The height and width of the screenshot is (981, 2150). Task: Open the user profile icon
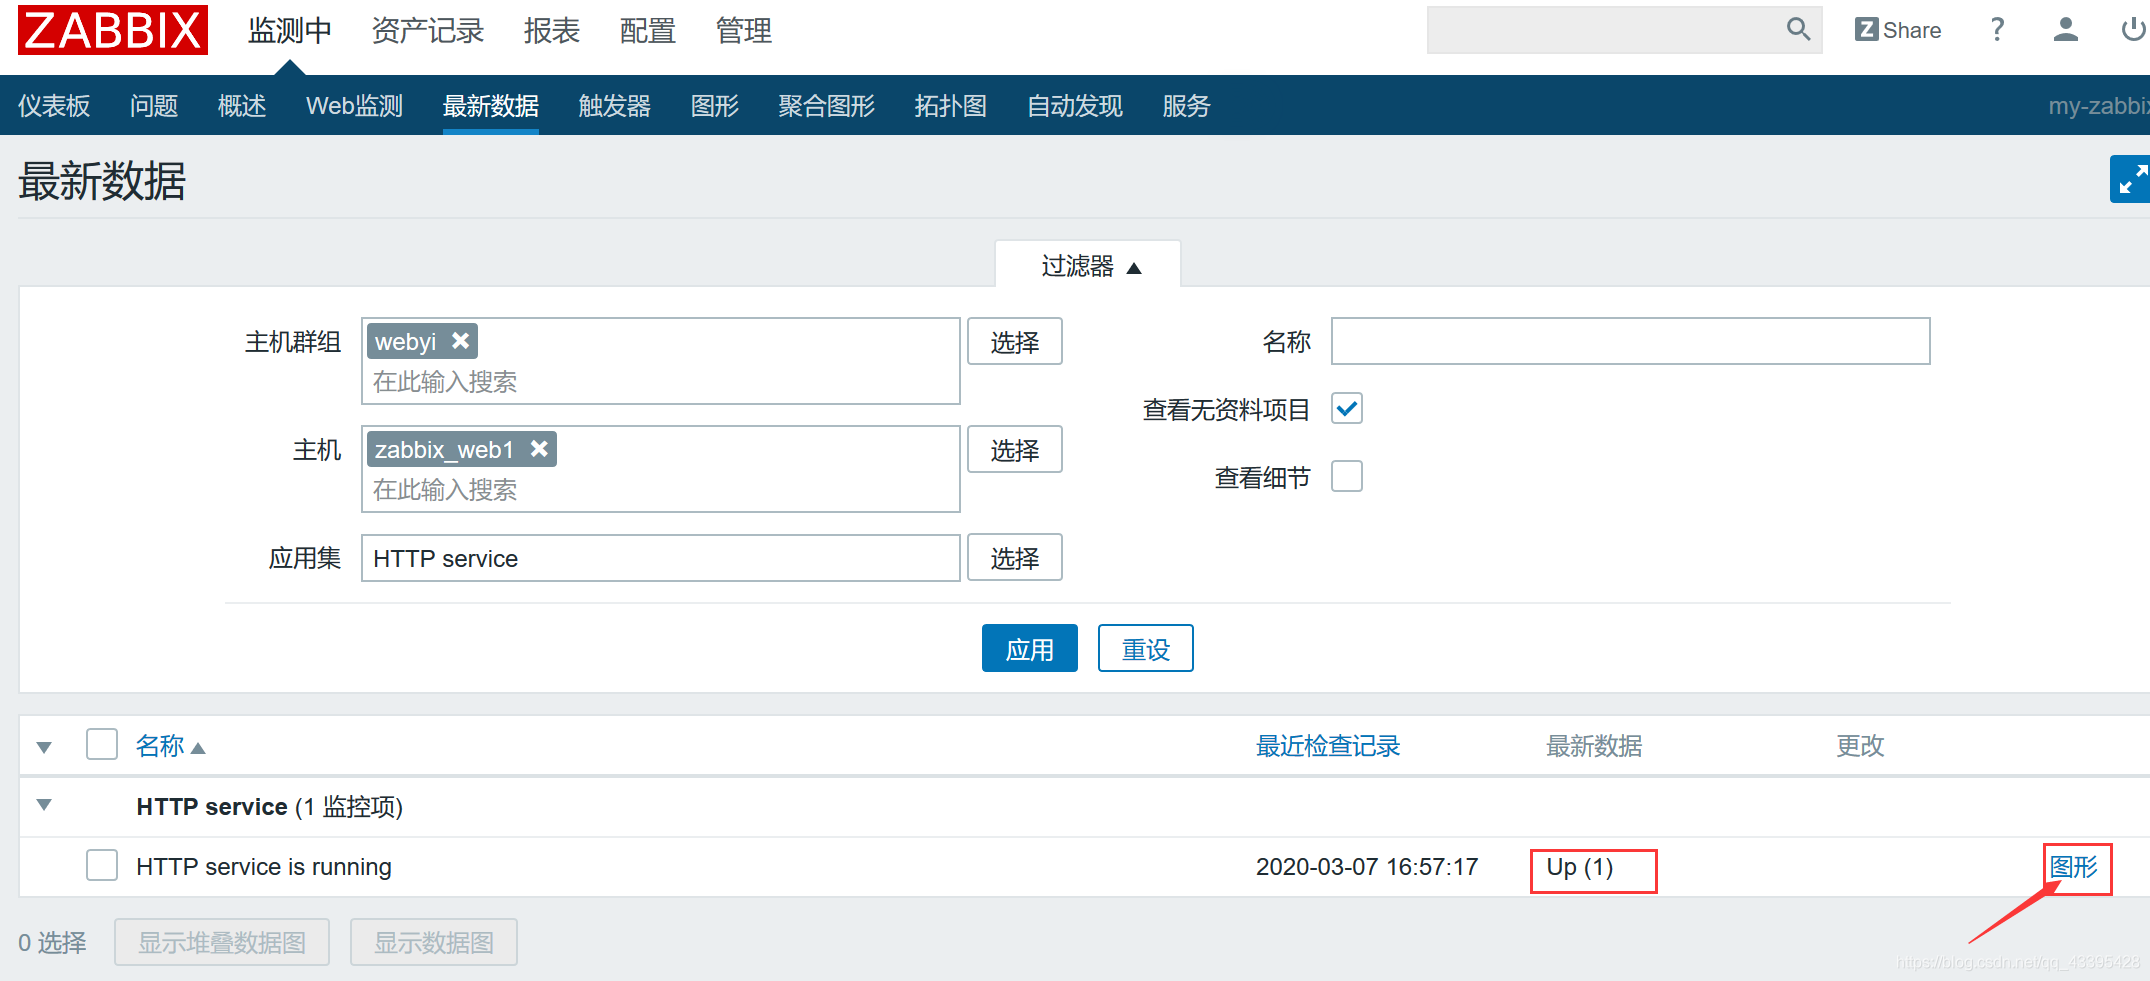pos(2066,30)
